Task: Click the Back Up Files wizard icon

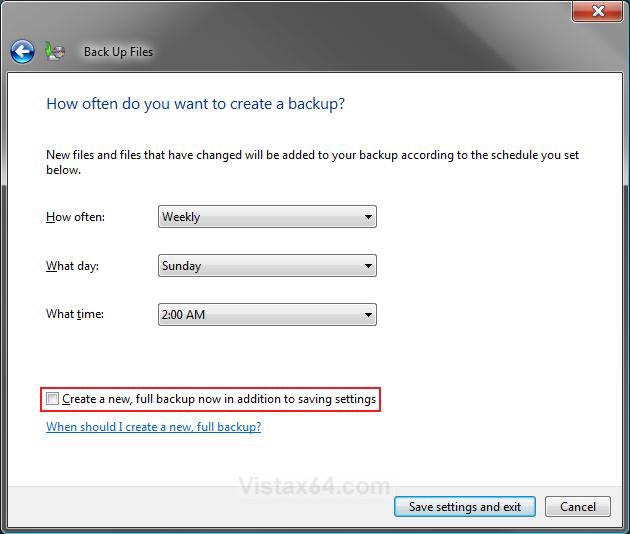Action: pyautogui.click(x=55, y=51)
